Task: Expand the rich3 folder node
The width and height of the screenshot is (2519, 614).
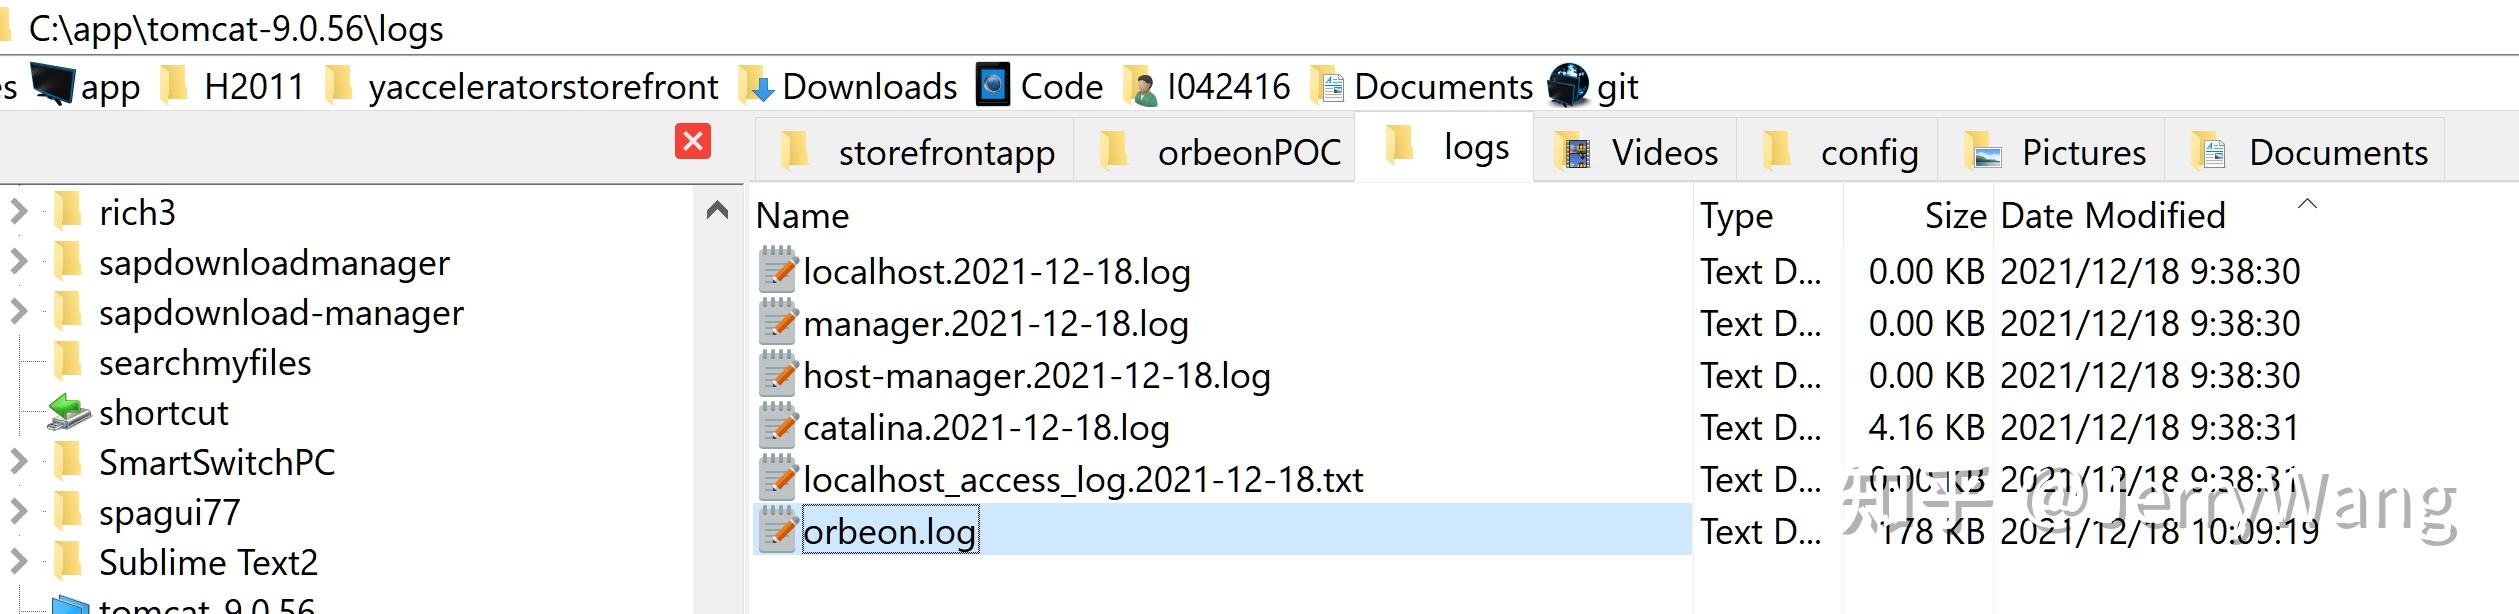Action: 18,211
